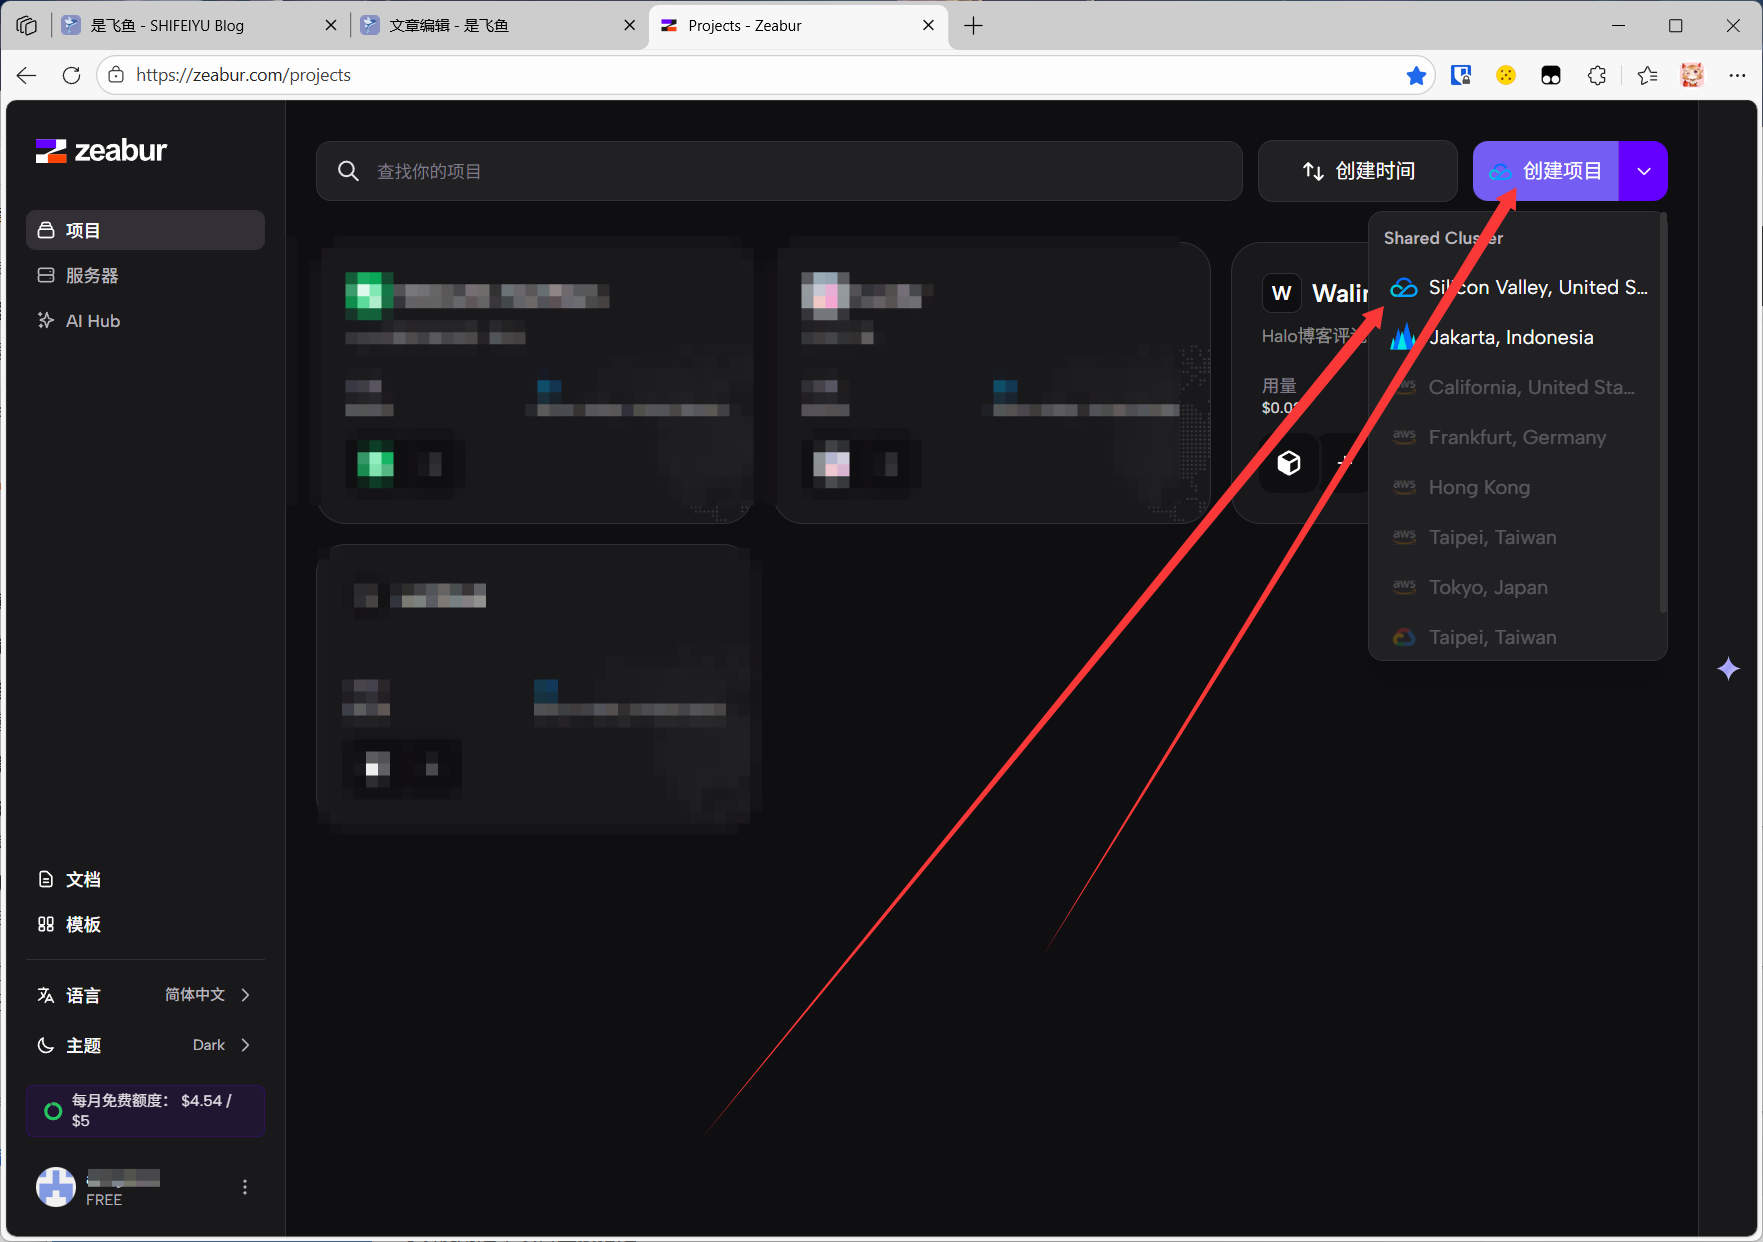Choose the Hong Kong region
The image size is (1763, 1242).
click(1478, 488)
